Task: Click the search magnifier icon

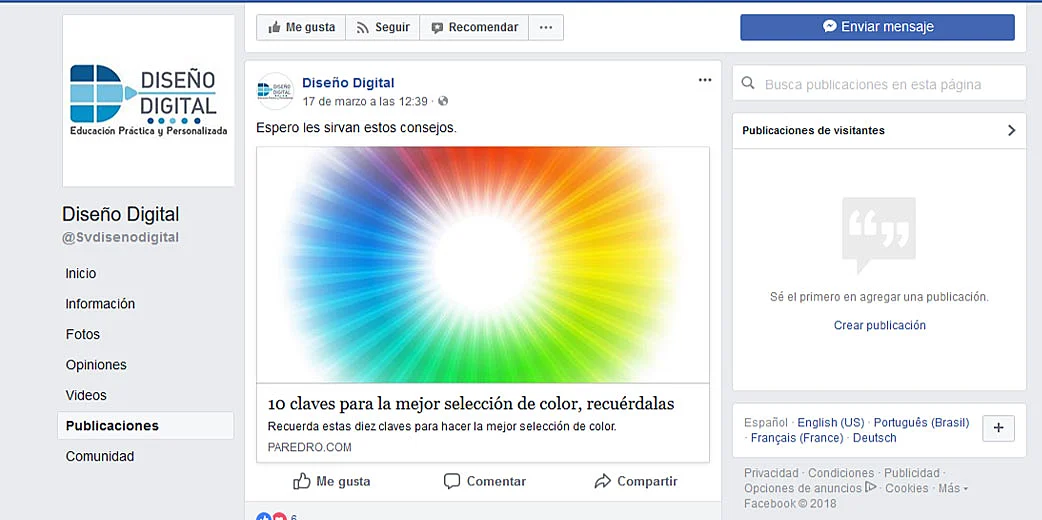Action: pos(748,84)
